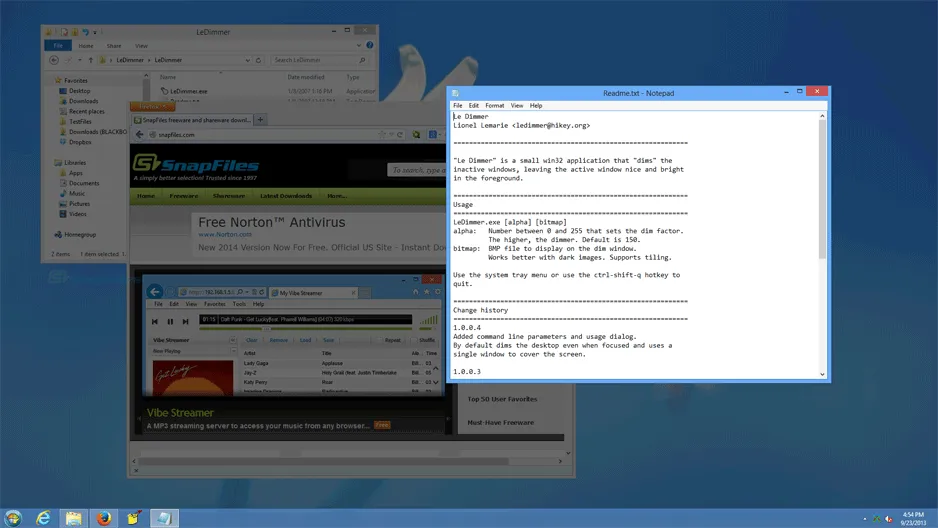Viewport: 938px width, 528px height.
Task: Open Must-Have Freeware link
Action: 501,422
